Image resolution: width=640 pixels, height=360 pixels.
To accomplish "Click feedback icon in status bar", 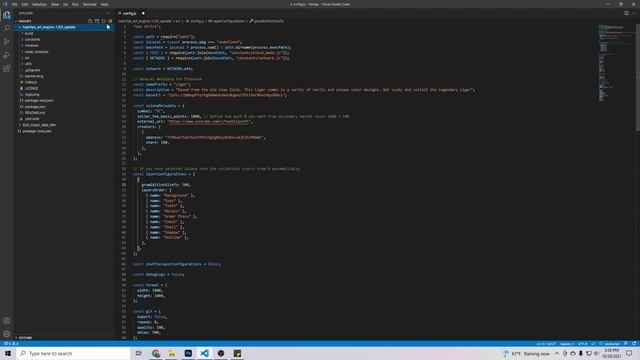I will coord(625,344).
